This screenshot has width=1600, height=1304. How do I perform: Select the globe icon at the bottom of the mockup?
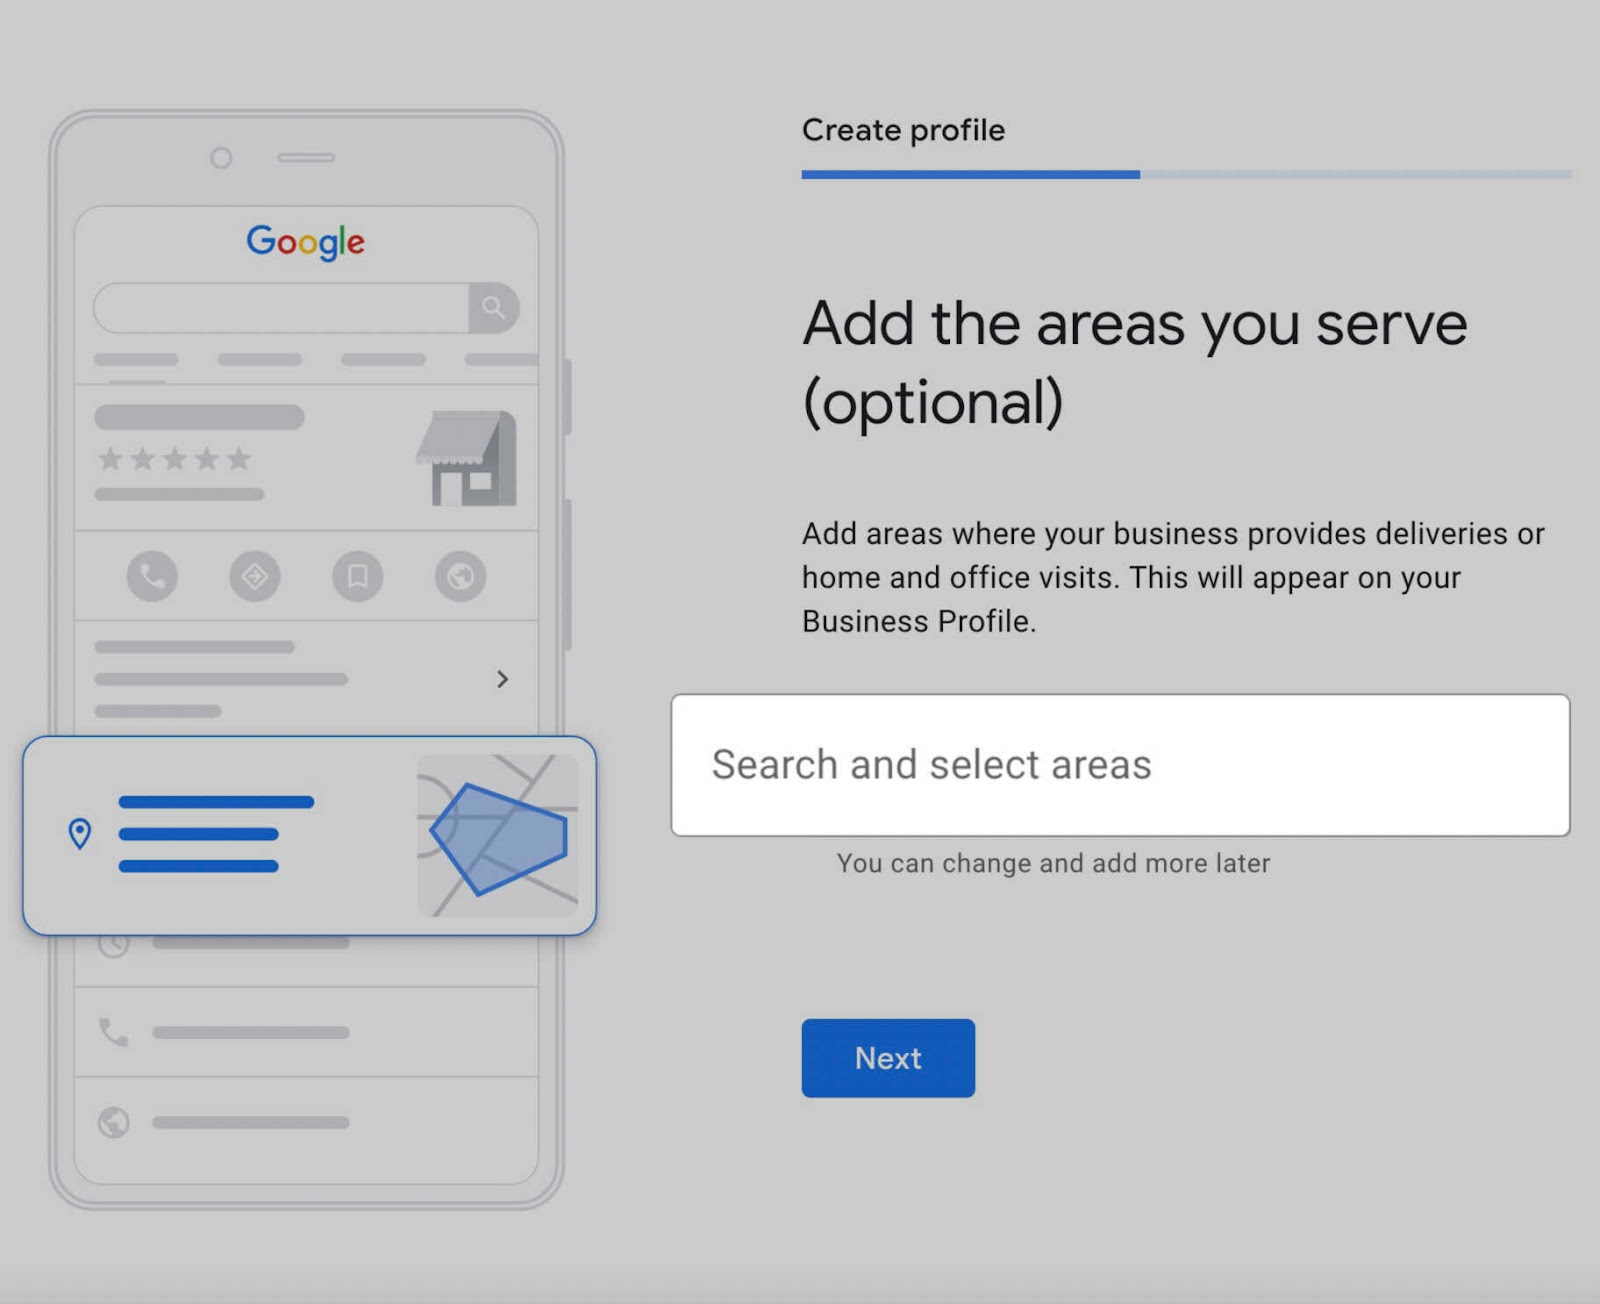pos(113,1122)
